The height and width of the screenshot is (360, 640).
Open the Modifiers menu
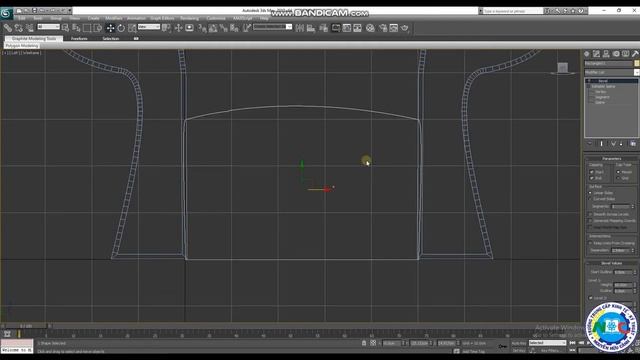[x=113, y=18]
